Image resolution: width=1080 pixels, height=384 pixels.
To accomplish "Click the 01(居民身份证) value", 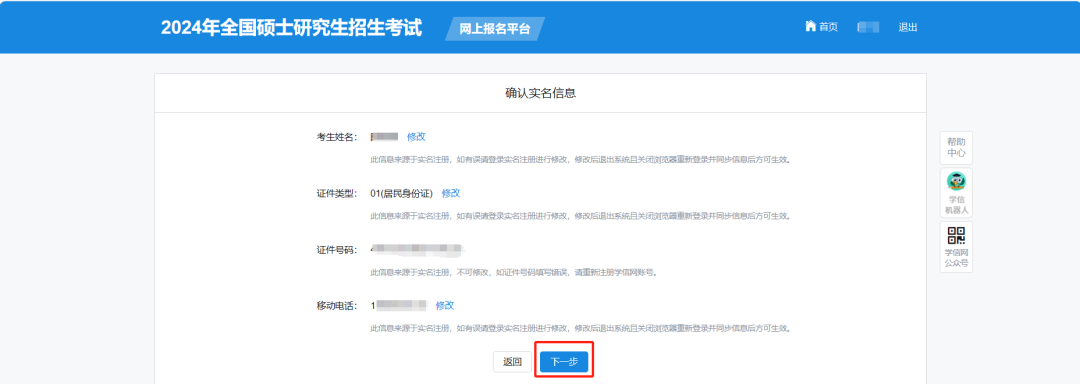I will point(402,193).
